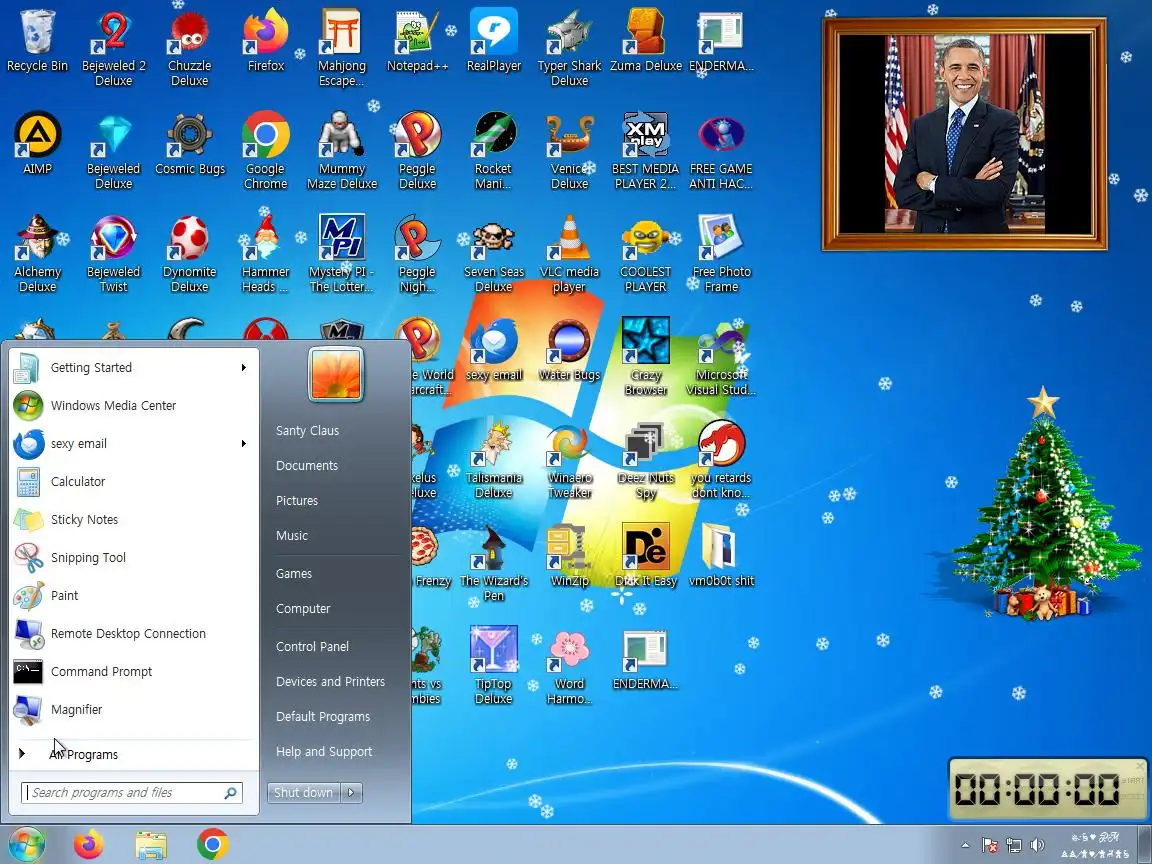The image size is (1152, 864).
Task: Launch Firefox from the desktop icon
Action: (x=265, y=40)
